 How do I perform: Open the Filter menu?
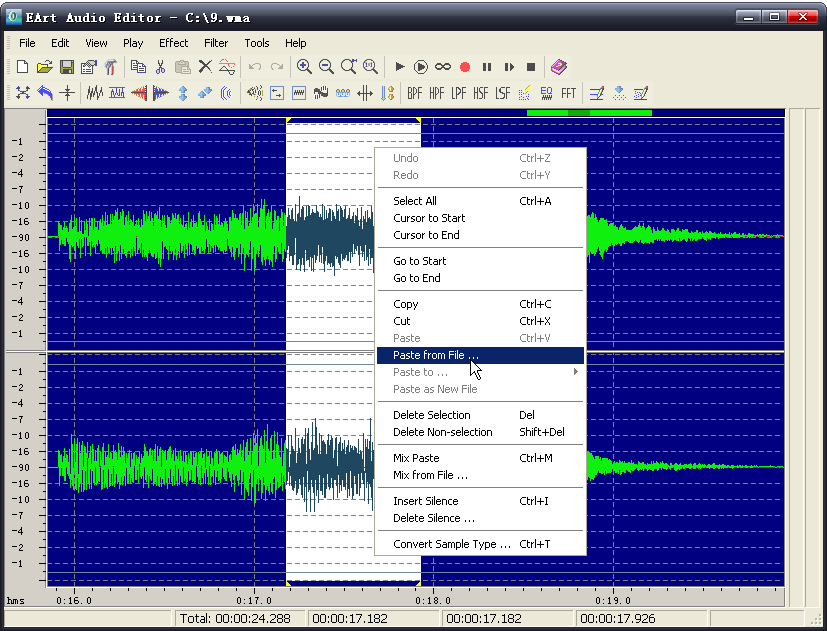tap(216, 43)
